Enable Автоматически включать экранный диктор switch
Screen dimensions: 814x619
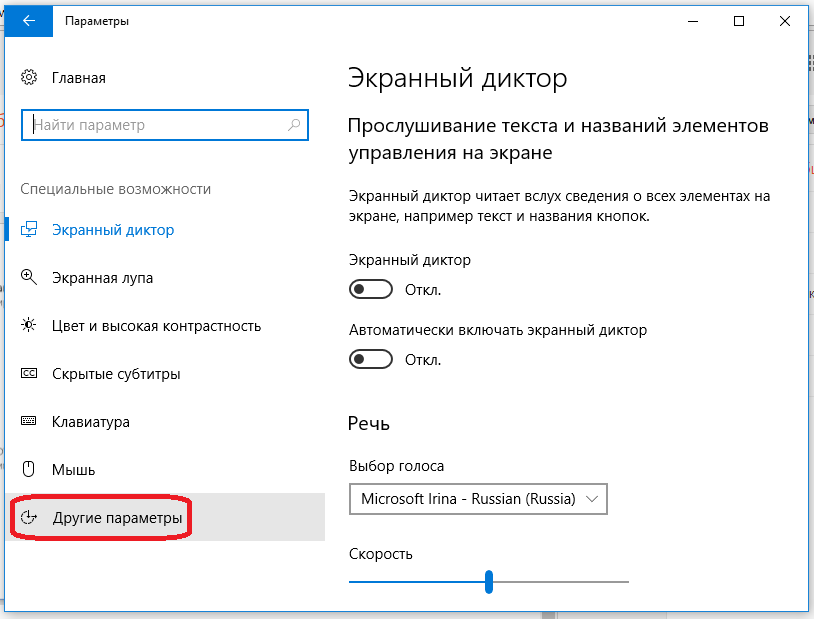[371, 359]
